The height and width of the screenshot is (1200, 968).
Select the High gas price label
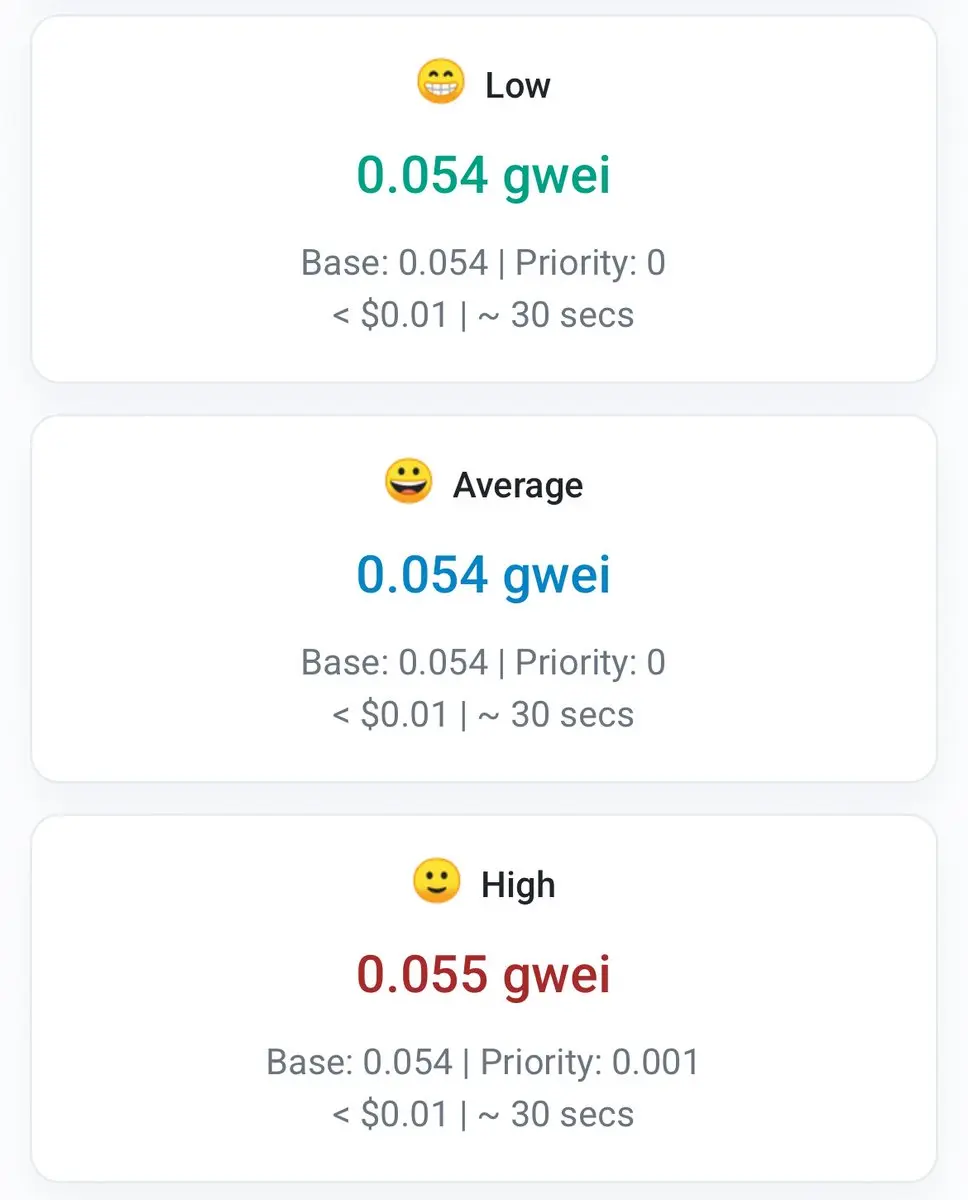pos(518,885)
